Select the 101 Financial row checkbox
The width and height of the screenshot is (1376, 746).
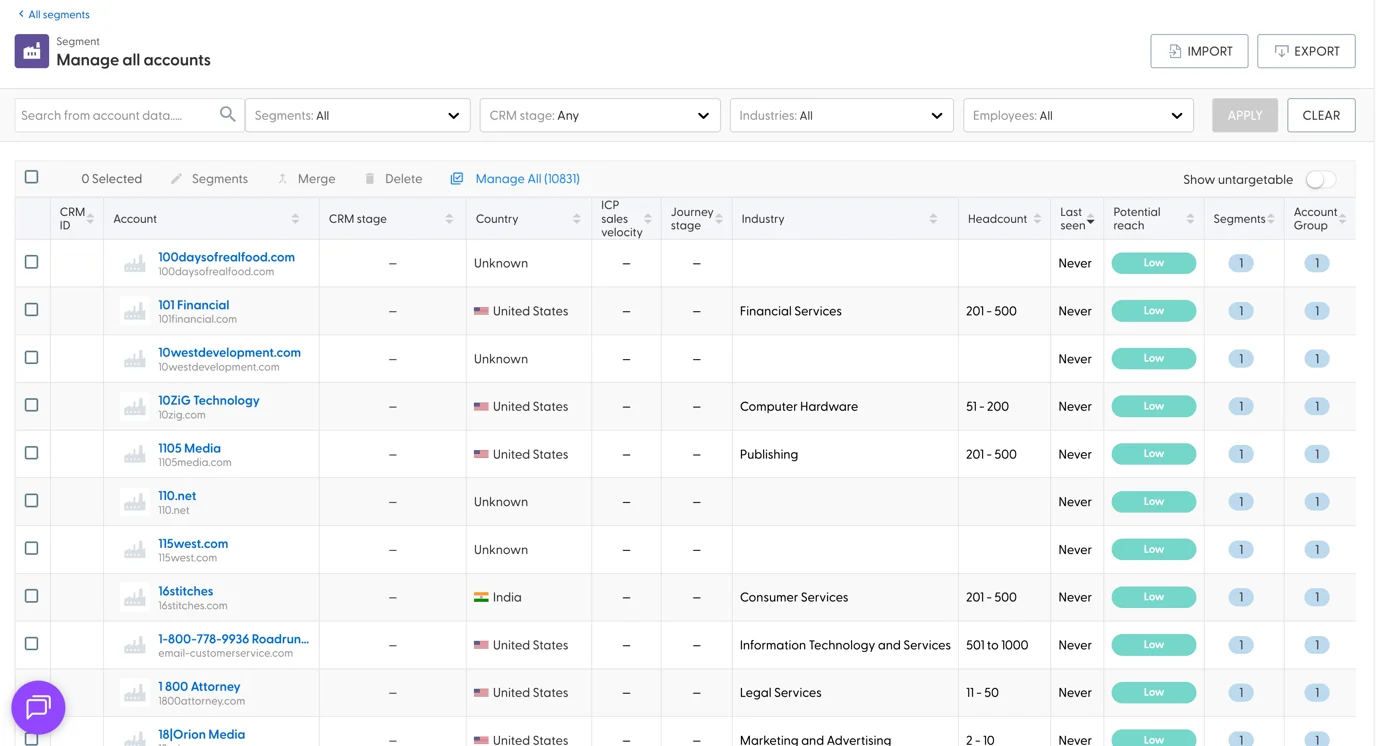pos(32,310)
